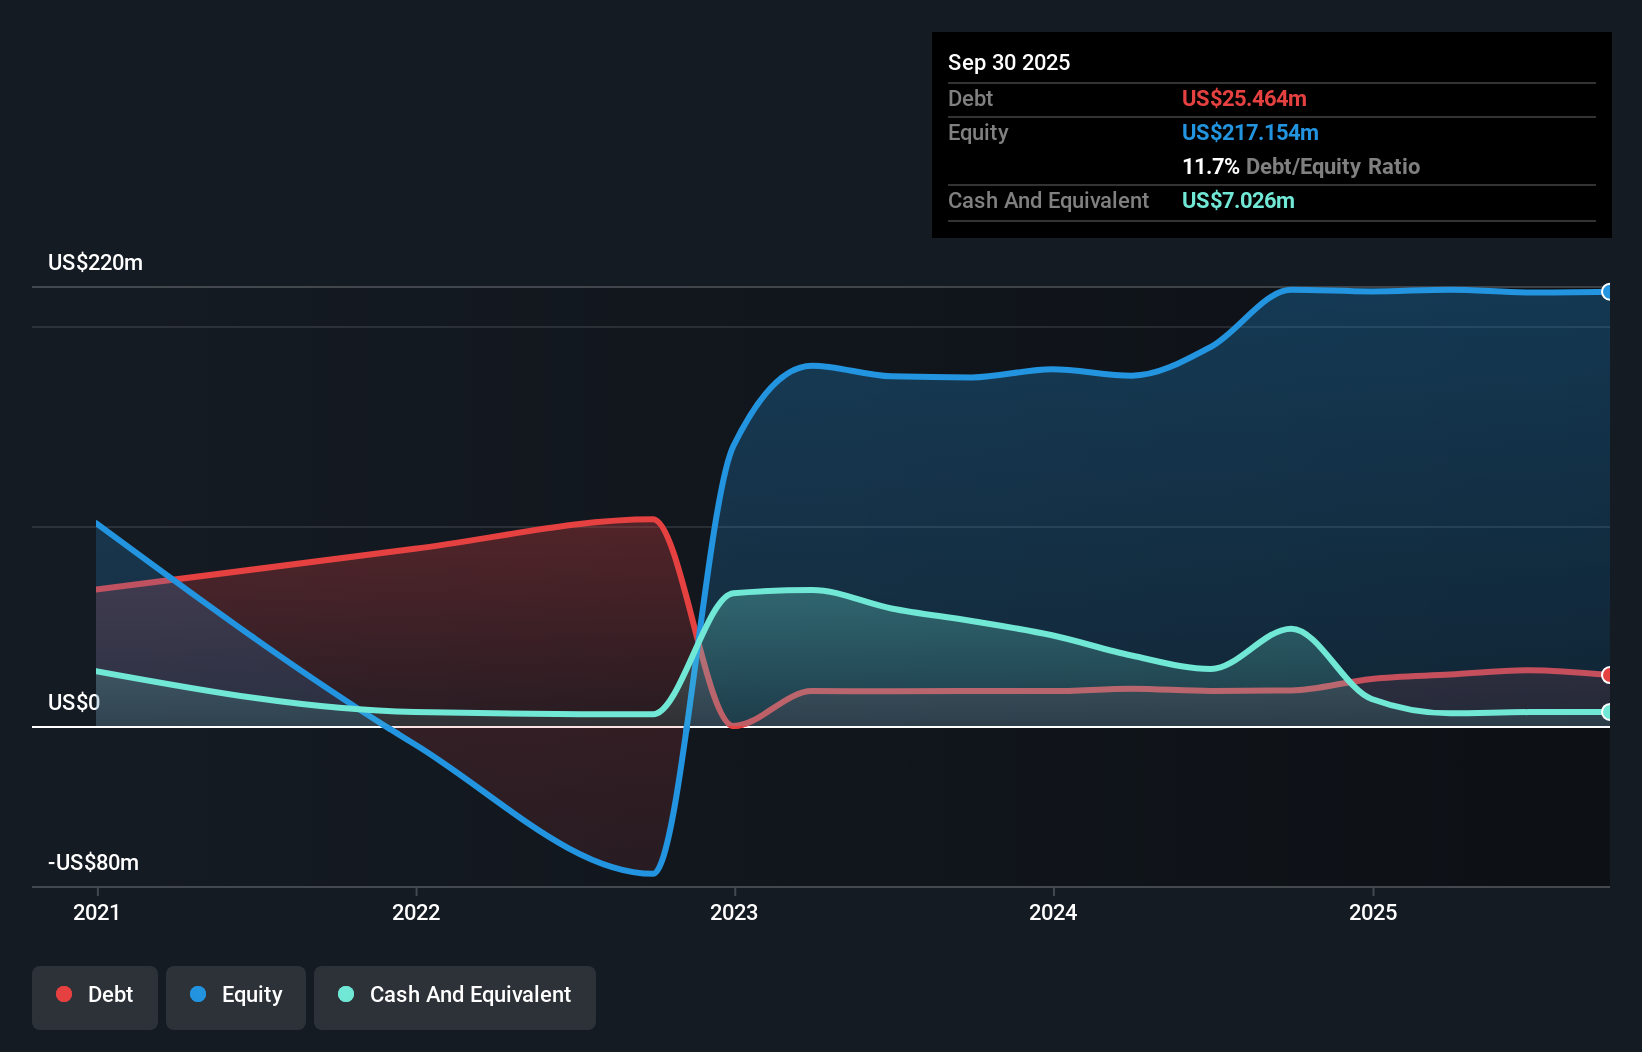Click the US$217.154m equity value
The height and width of the screenshot is (1052, 1642).
(x=1250, y=132)
